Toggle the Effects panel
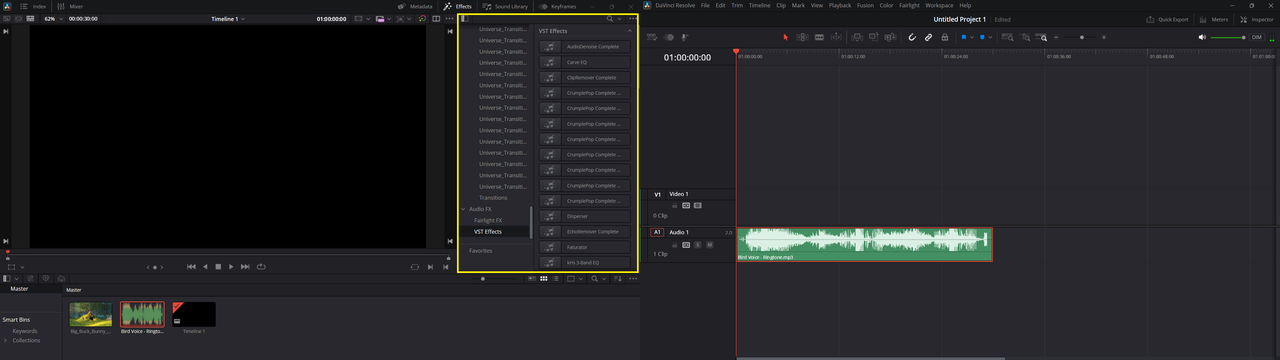The image size is (1280, 360). tap(457, 6)
